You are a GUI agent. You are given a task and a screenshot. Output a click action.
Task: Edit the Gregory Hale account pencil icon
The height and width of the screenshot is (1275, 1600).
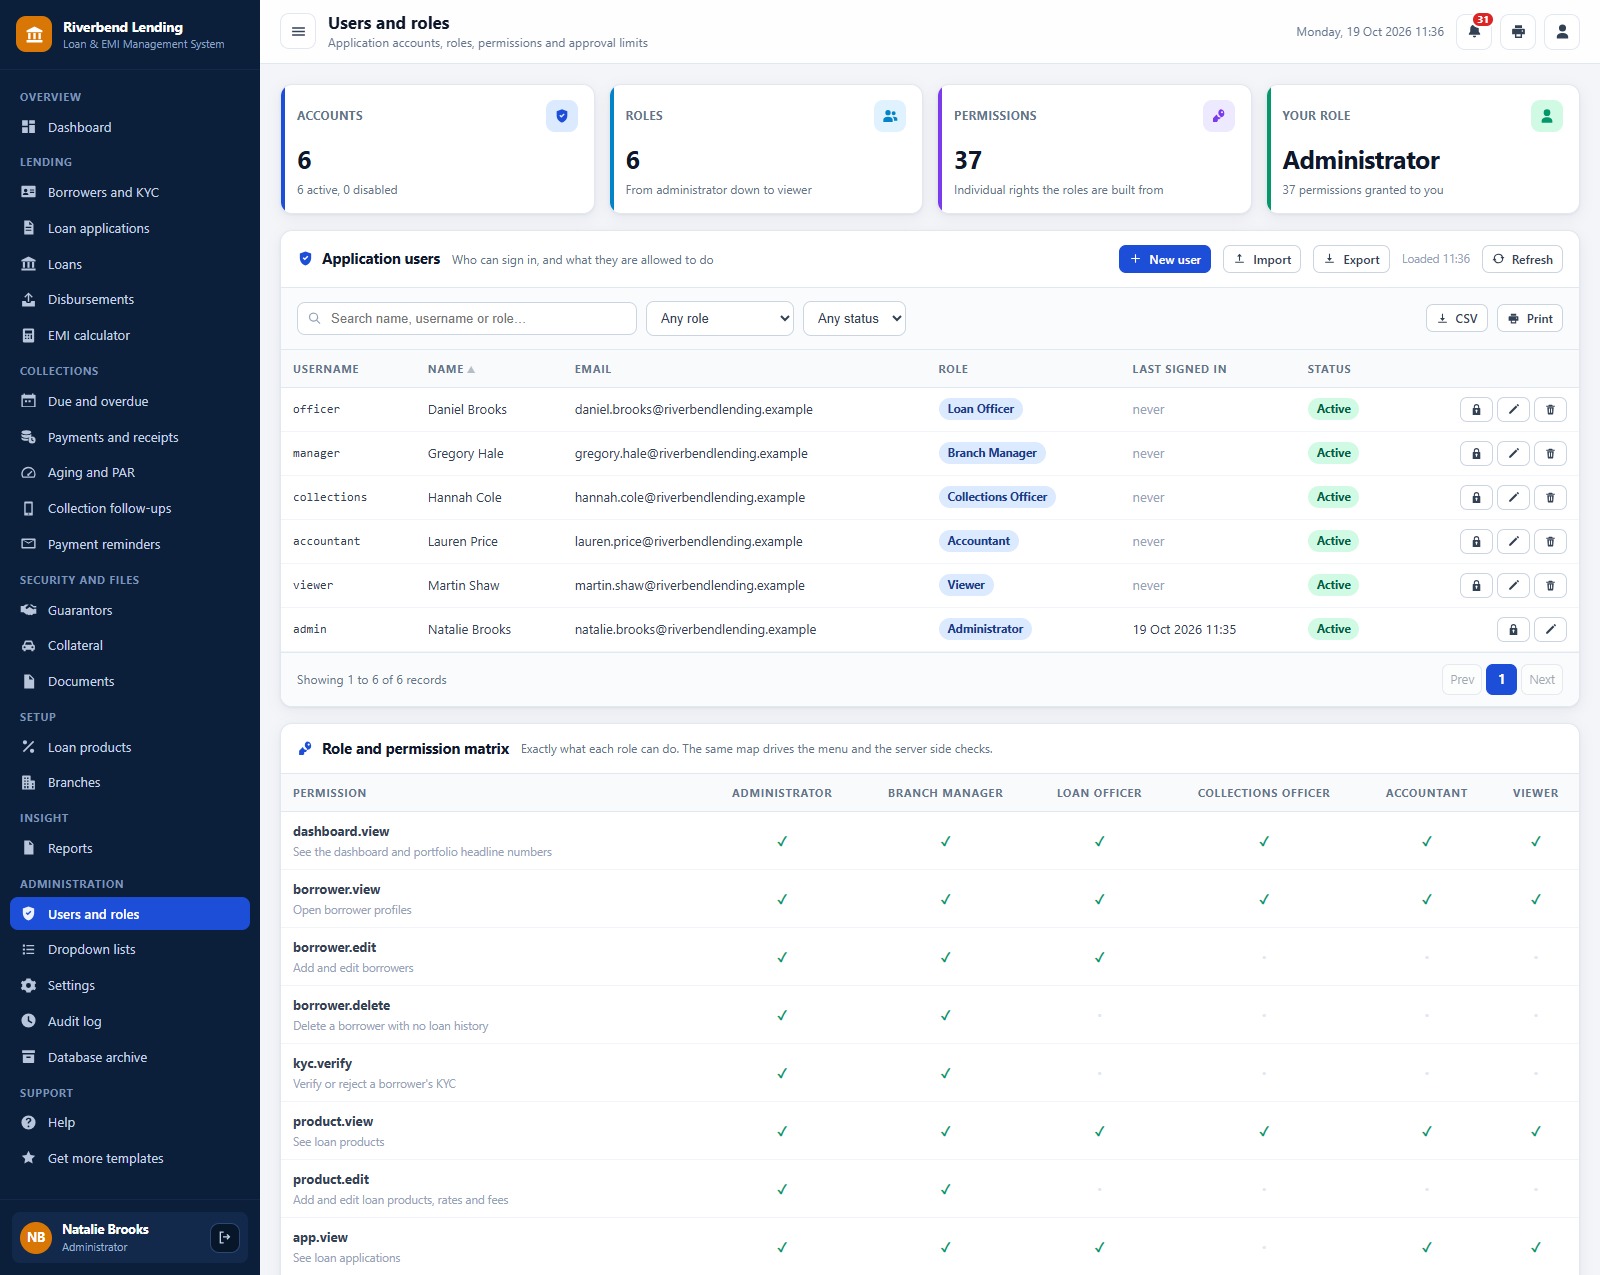[x=1513, y=453]
